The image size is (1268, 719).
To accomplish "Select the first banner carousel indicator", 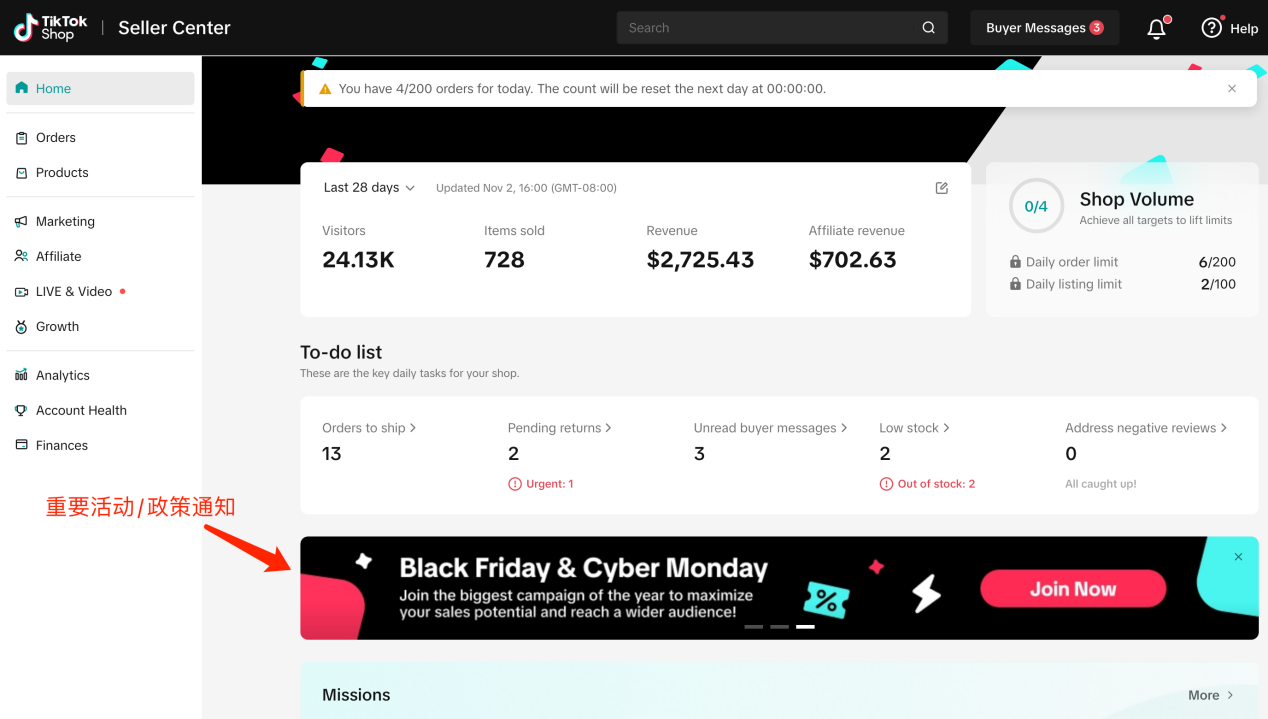I will coord(753,627).
